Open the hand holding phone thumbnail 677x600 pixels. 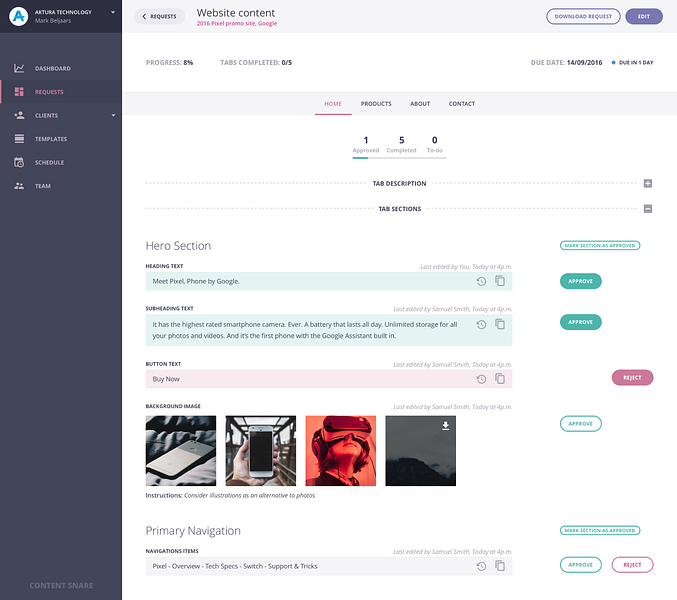261,451
